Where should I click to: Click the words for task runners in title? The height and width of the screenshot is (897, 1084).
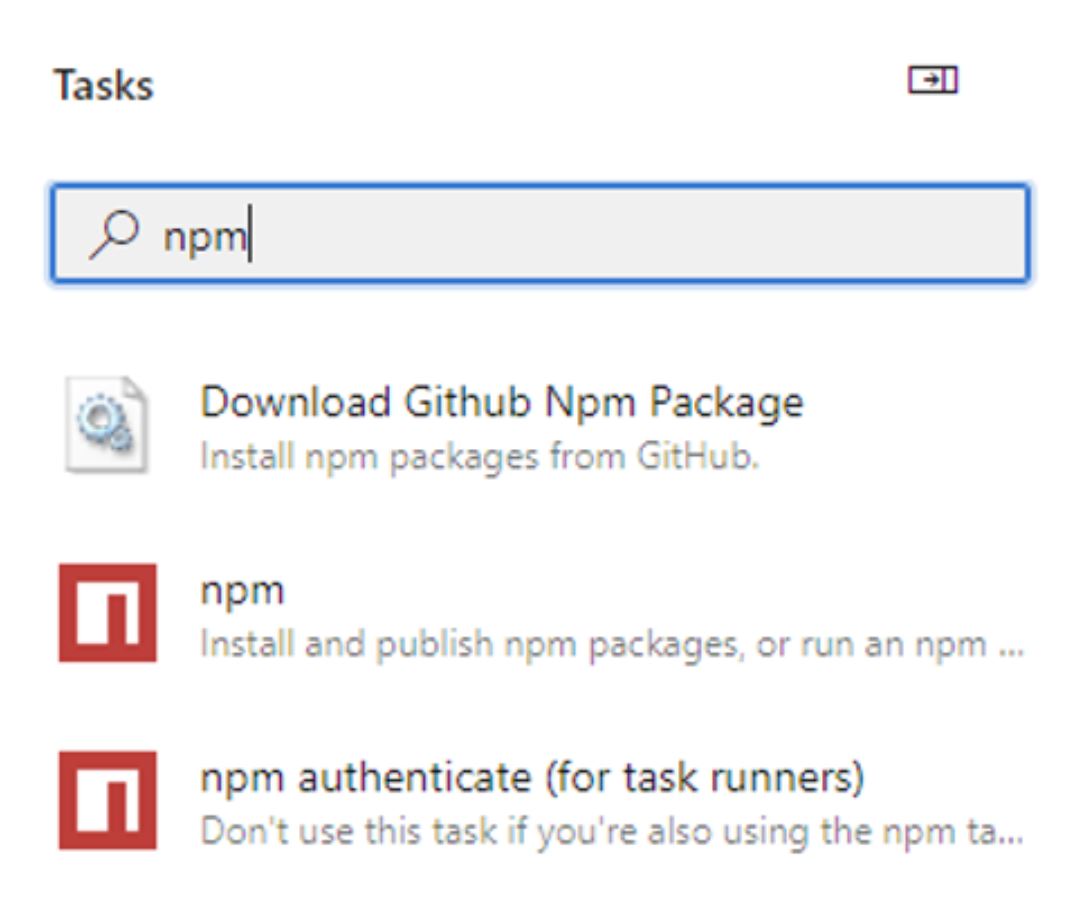click(704, 778)
